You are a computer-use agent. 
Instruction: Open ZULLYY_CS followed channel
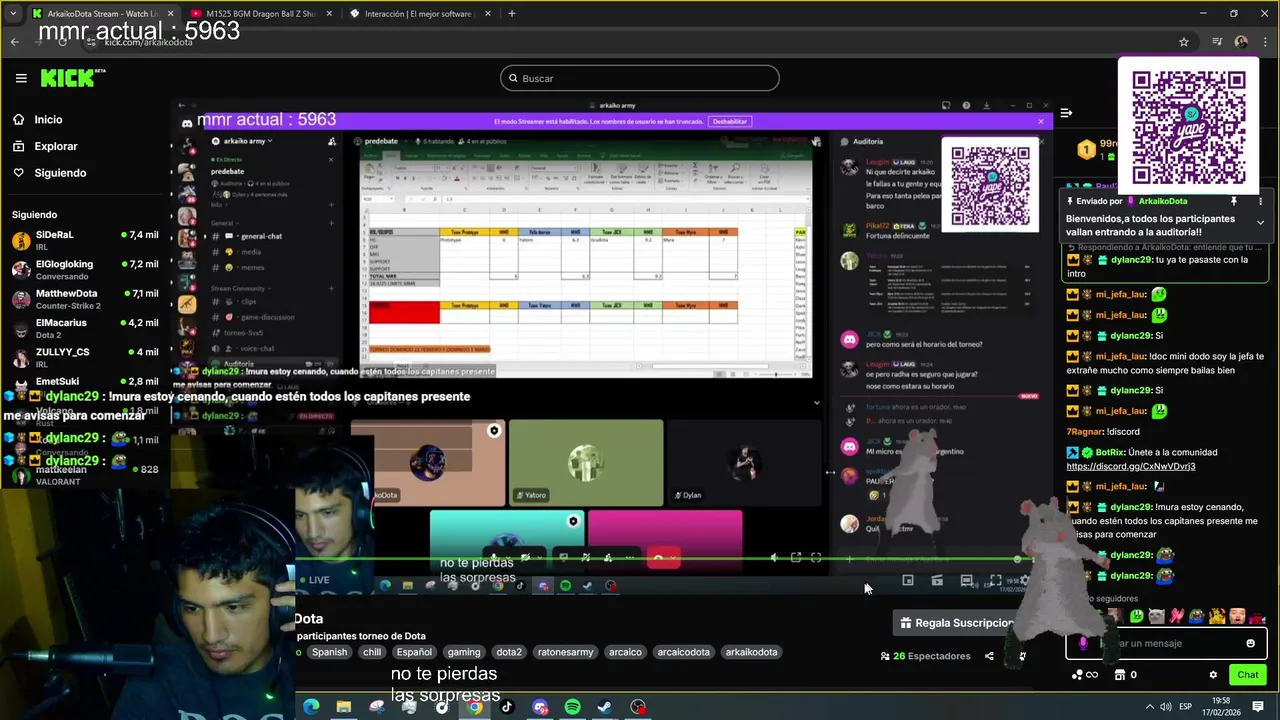85,357
